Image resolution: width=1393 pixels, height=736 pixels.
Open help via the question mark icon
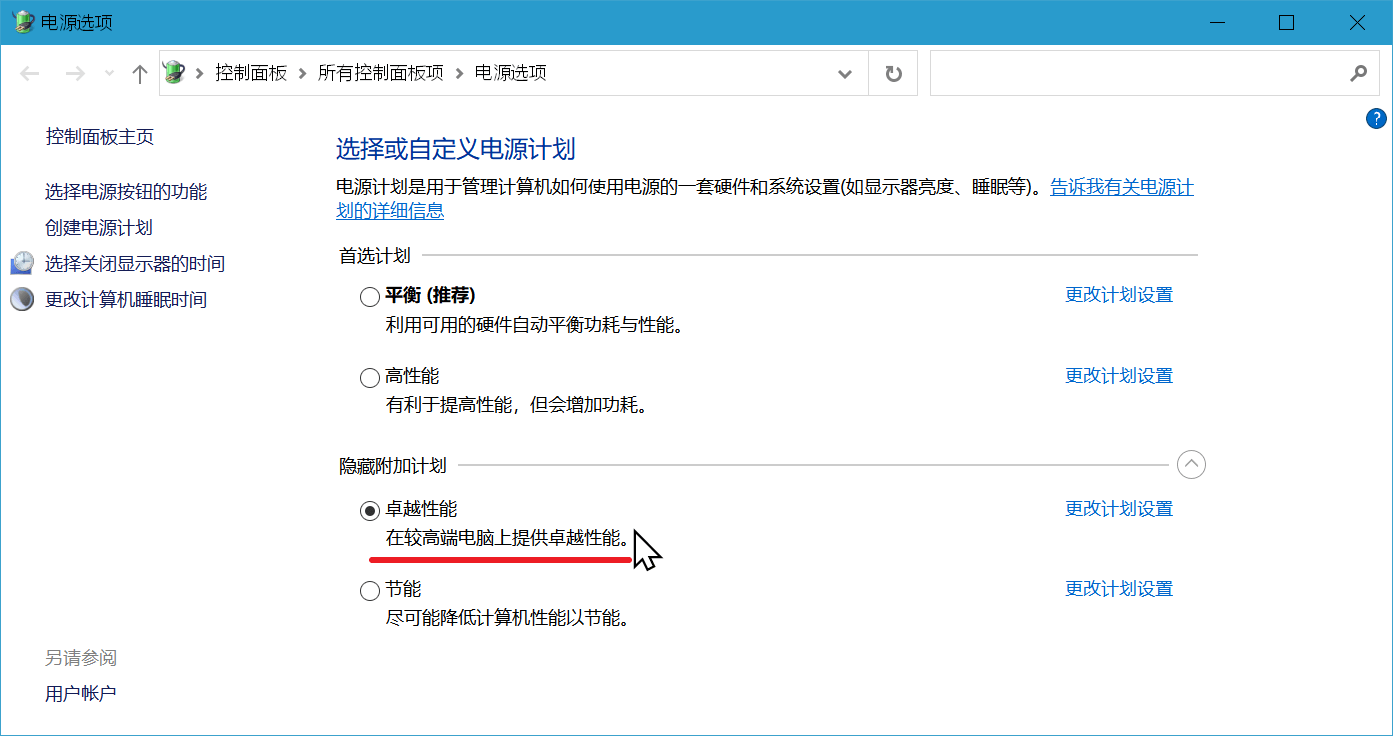(1376, 118)
